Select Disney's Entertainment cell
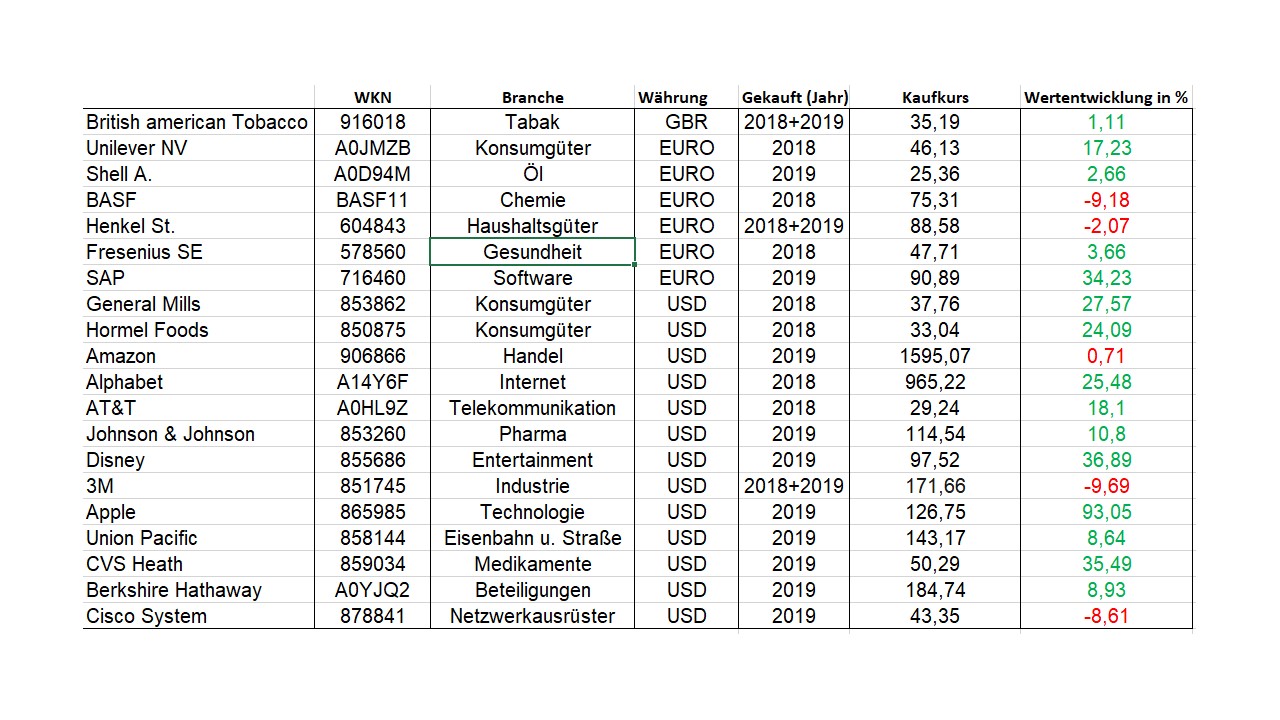 pos(532,460)
